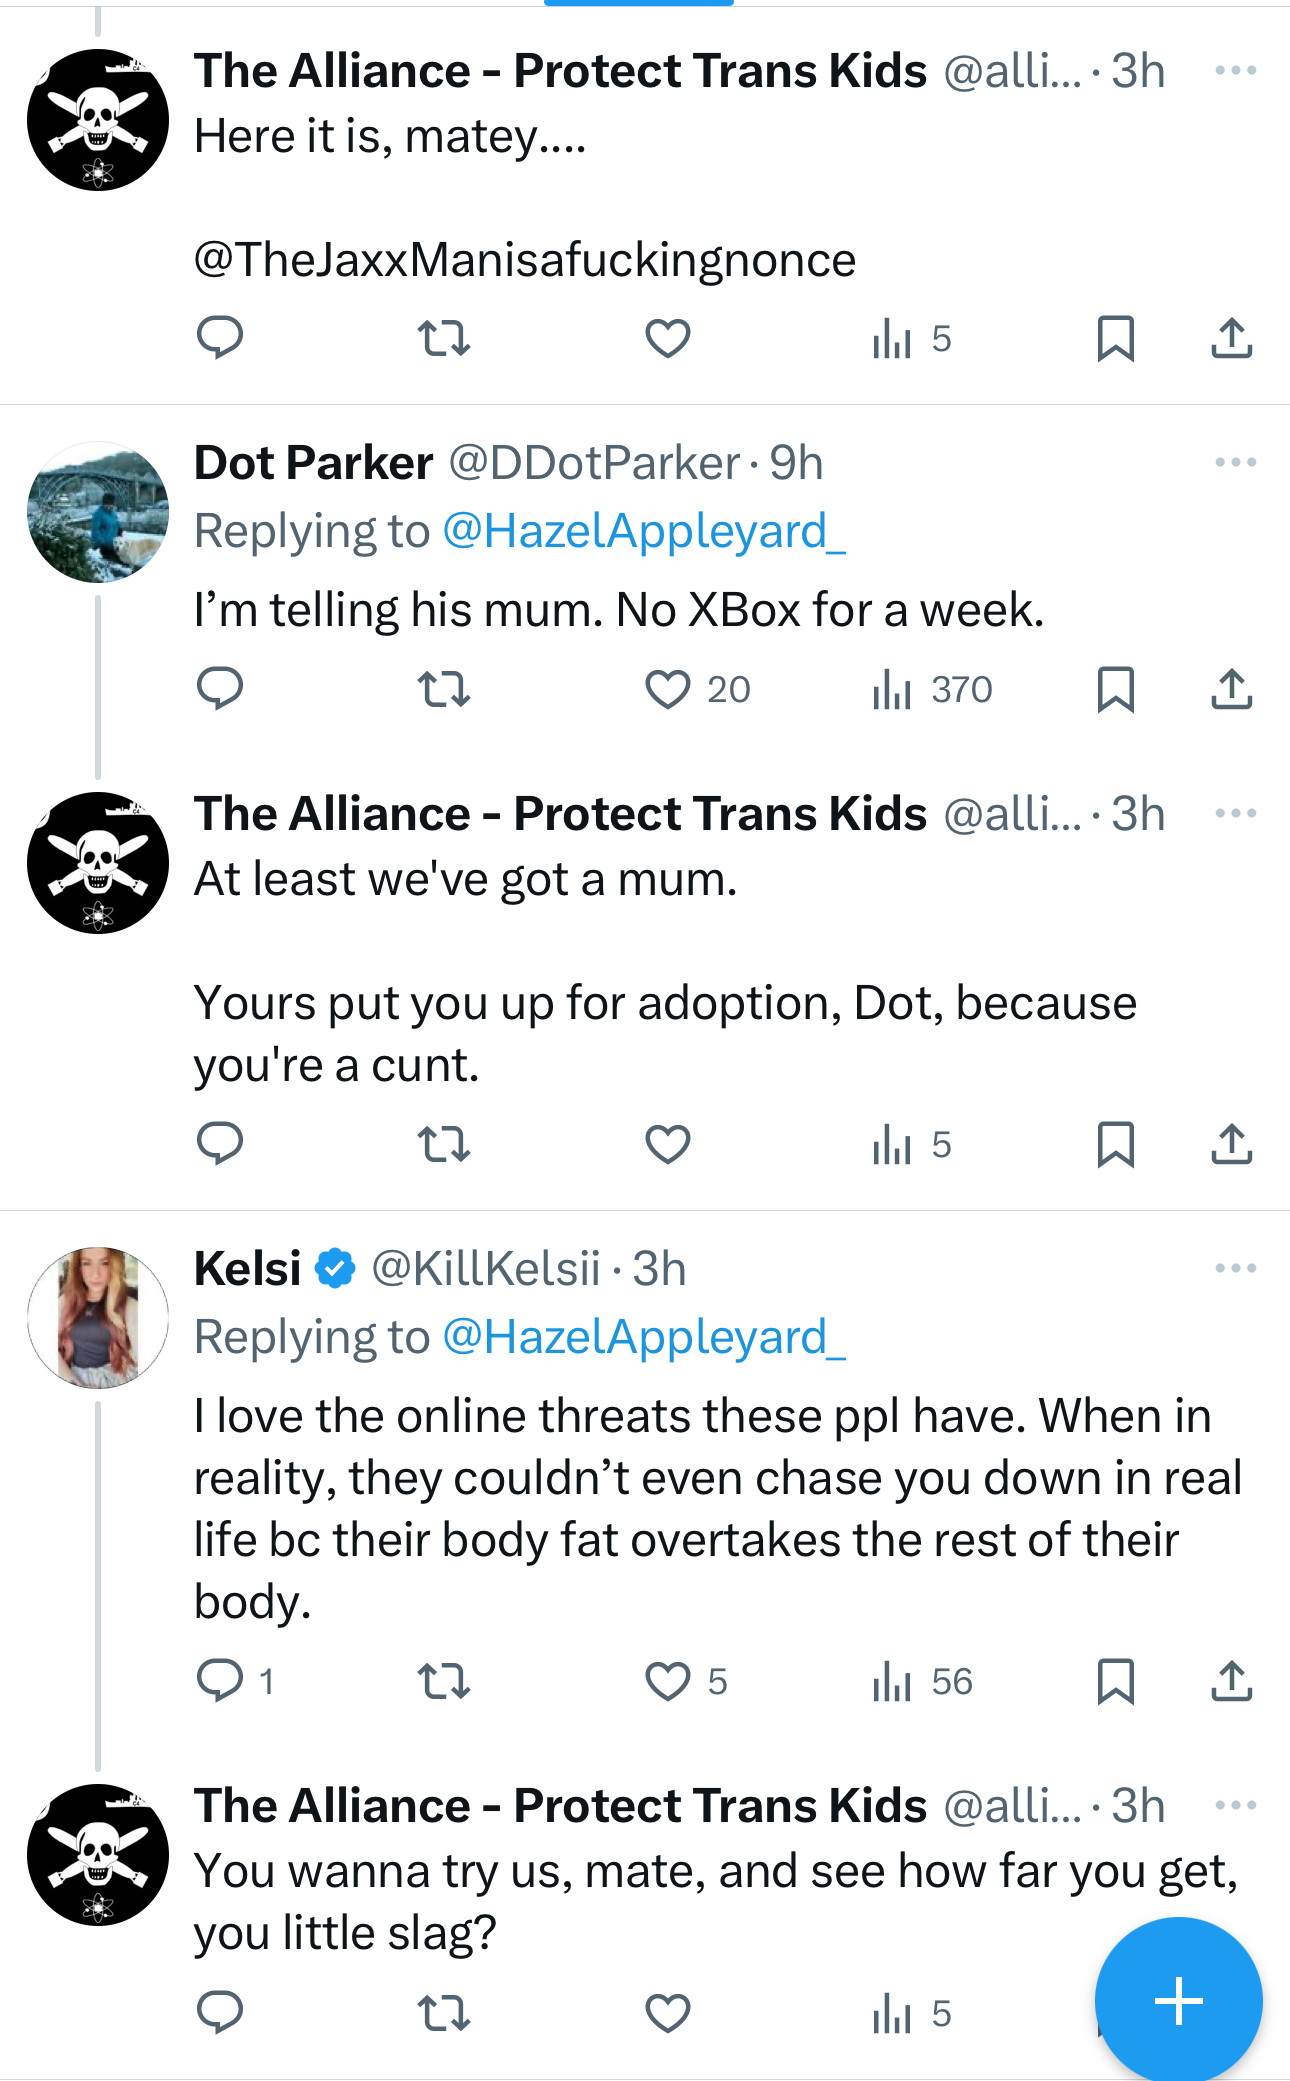Viewport: 1290px width, 2081px height.
Task: Reply to 'At least we've got a mum' tweet
Action: [x=220, y=1143]
